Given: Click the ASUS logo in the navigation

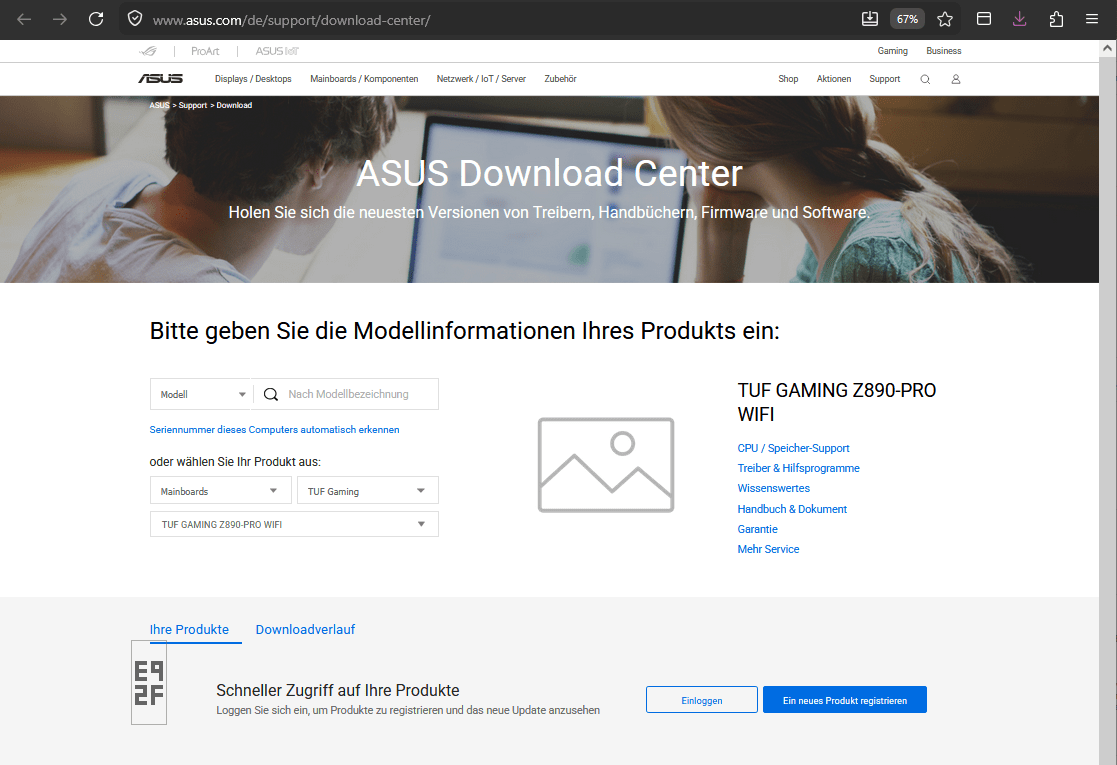Looking at the screenshot, I should coord(160,79).
